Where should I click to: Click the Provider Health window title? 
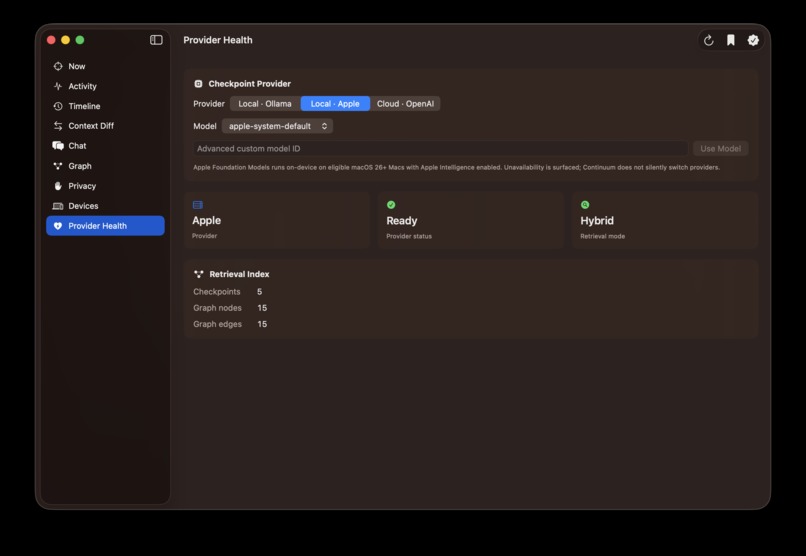pyautogui.click(x=218, y=40)
